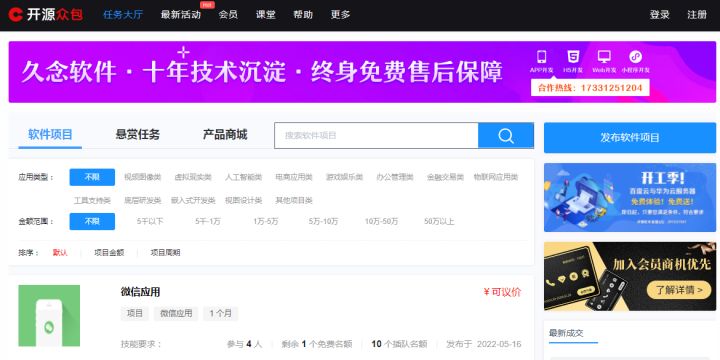The width and height of the screenshot is (720, 360).
Task: Filter by 嵌入式开发类 application type
Action: click(x=193, y=200)
